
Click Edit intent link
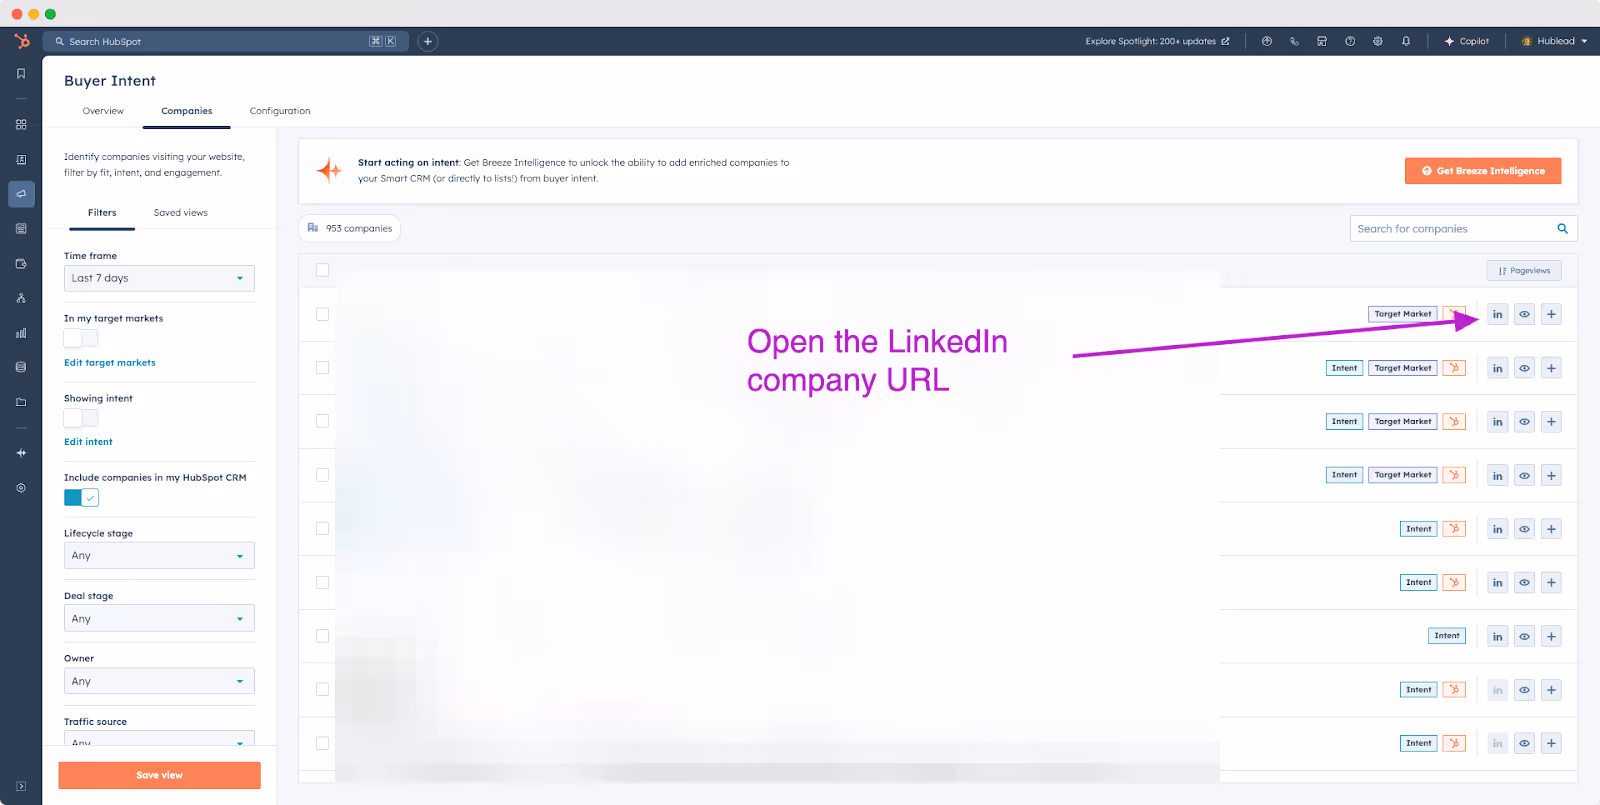88,442
